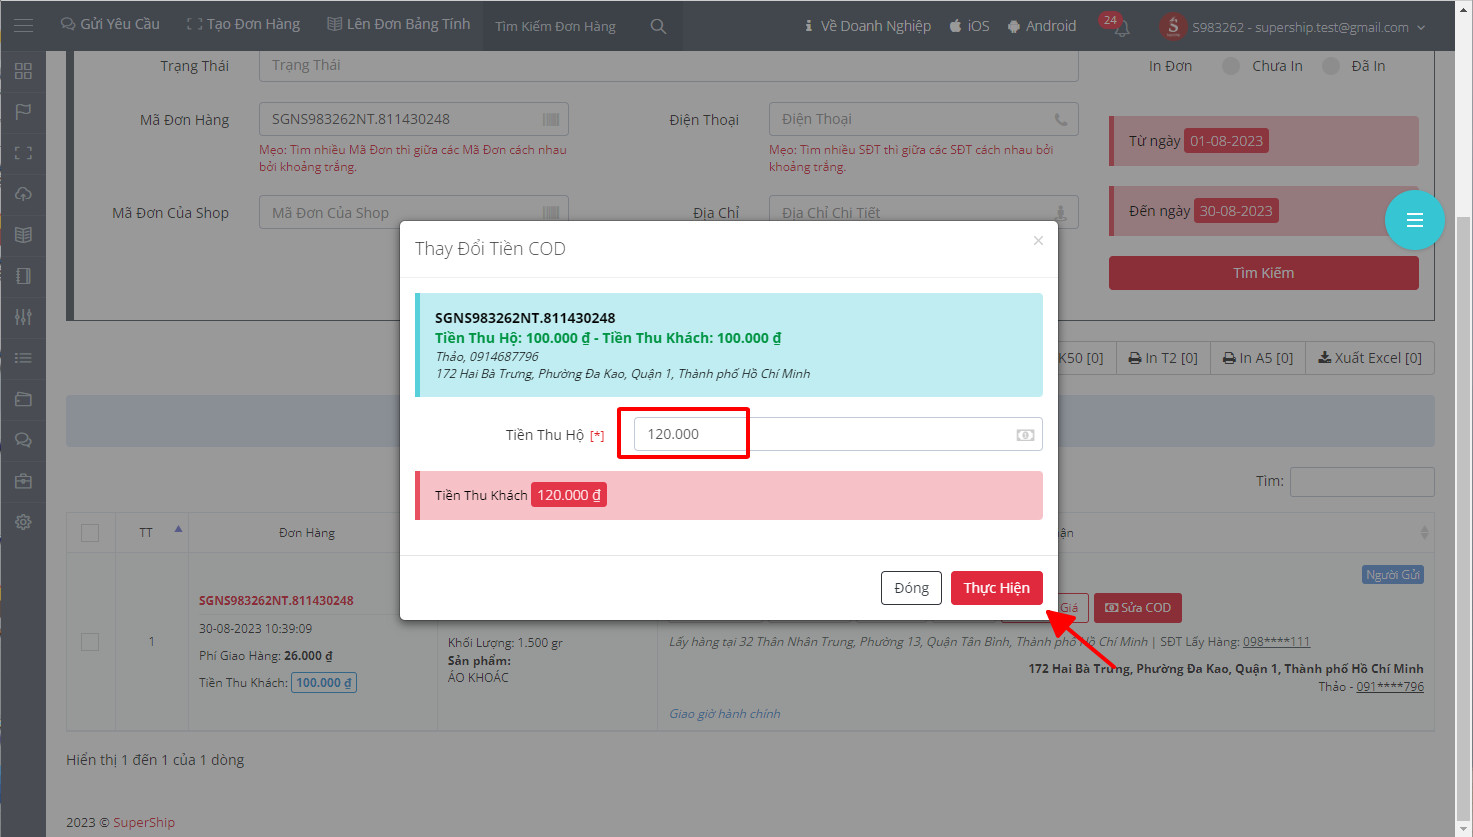The width and height of the screenshot is (1473, 837).
Task: Click the chat bubbles sidebar icon
Action: tap(23, 440)
